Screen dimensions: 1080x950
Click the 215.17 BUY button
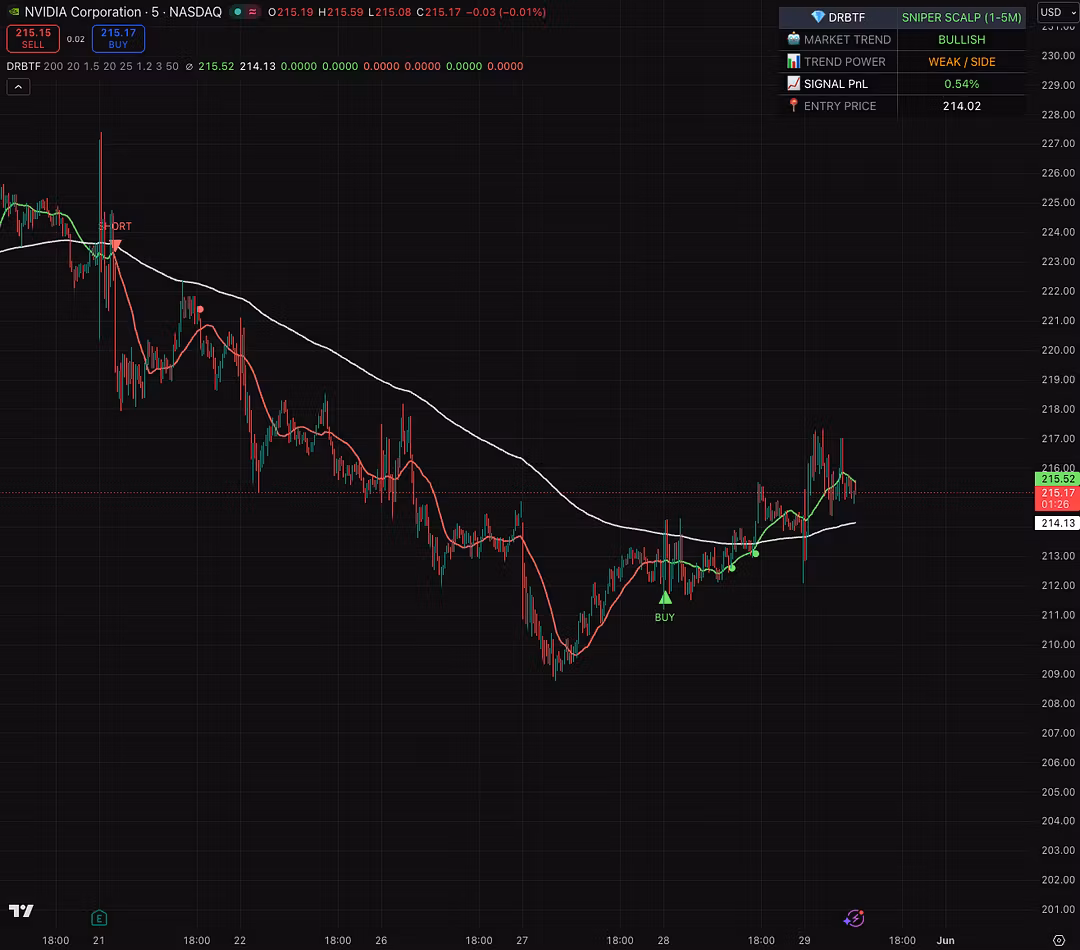coord(118,39)
